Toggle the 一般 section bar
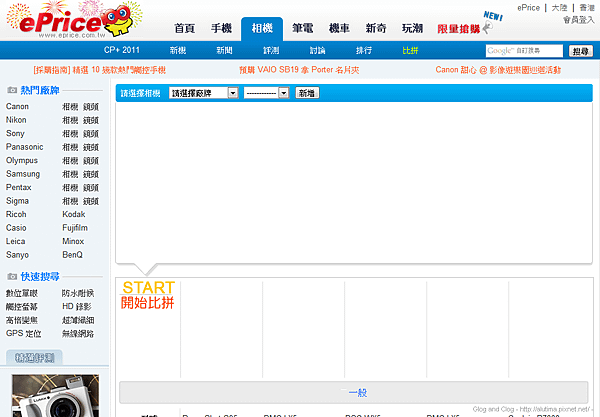 354,393
